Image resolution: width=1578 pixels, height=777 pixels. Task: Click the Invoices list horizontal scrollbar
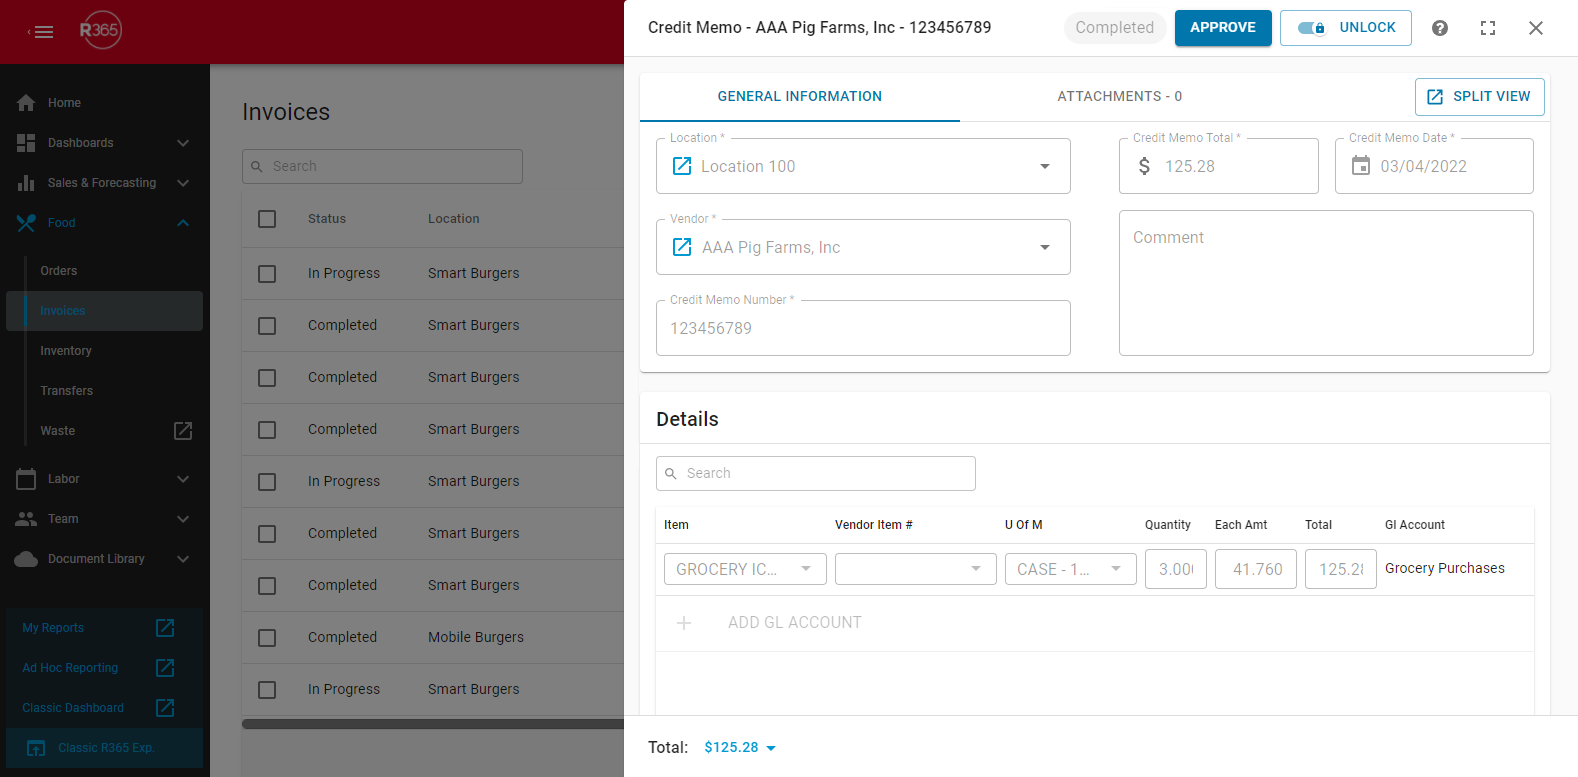pyautogui.click(x=433, y=724)
